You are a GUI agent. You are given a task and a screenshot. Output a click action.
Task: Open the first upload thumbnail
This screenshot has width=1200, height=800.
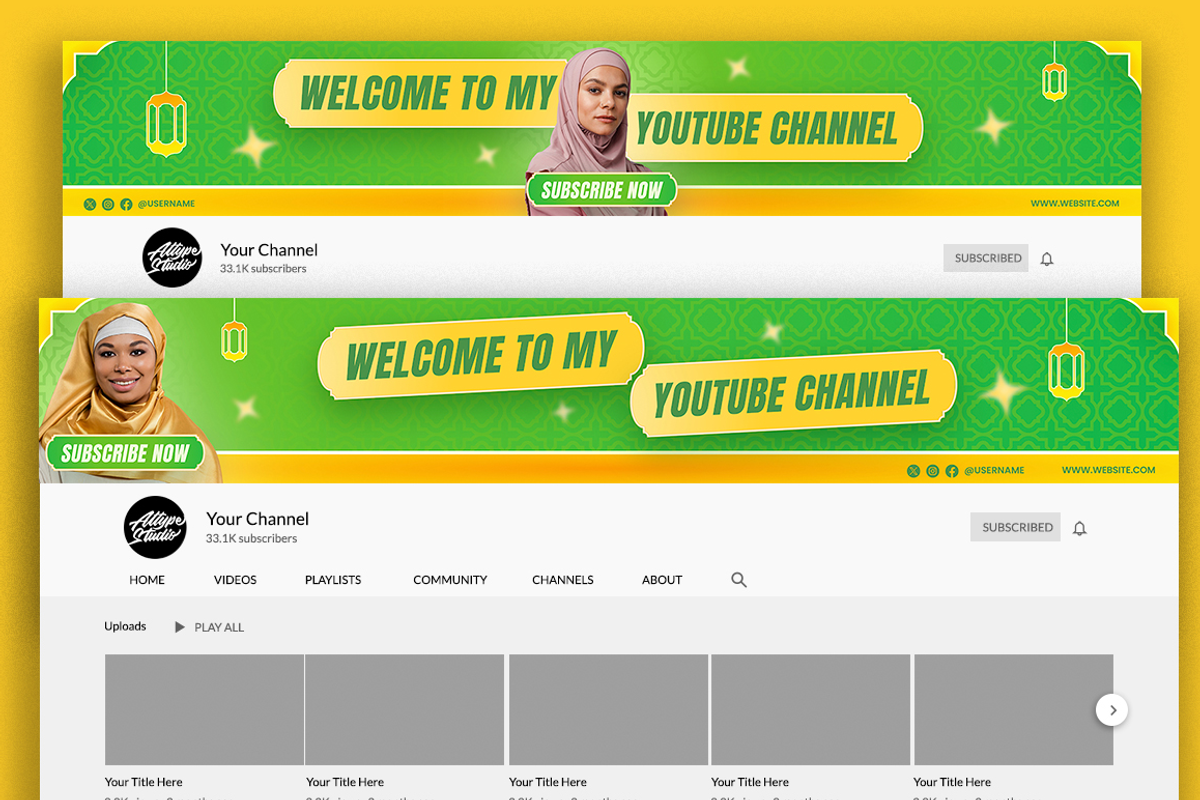(204, 710)
